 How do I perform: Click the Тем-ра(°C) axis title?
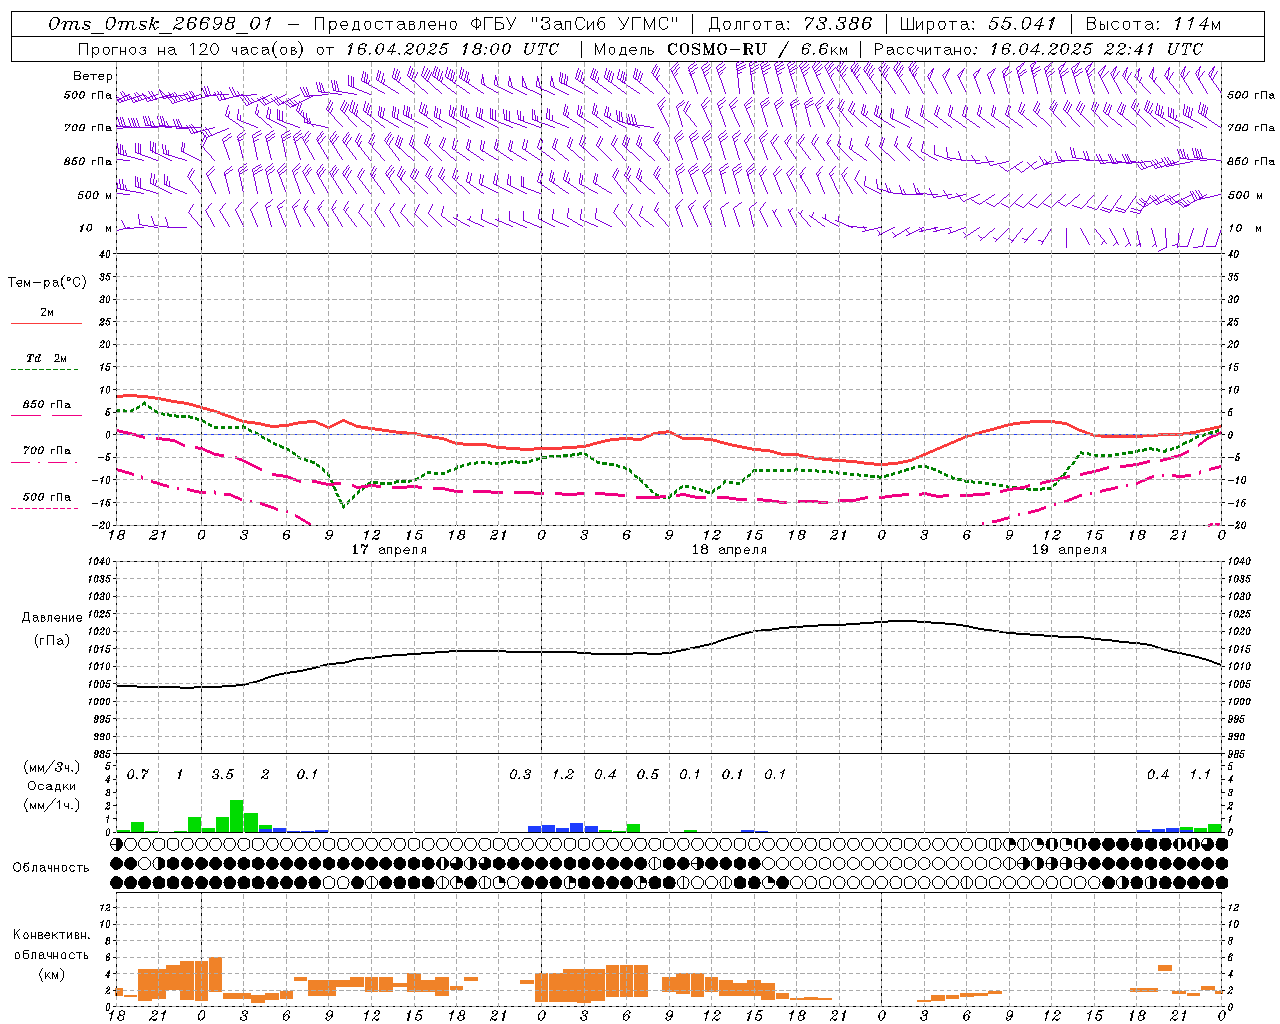tap(47, 283)
